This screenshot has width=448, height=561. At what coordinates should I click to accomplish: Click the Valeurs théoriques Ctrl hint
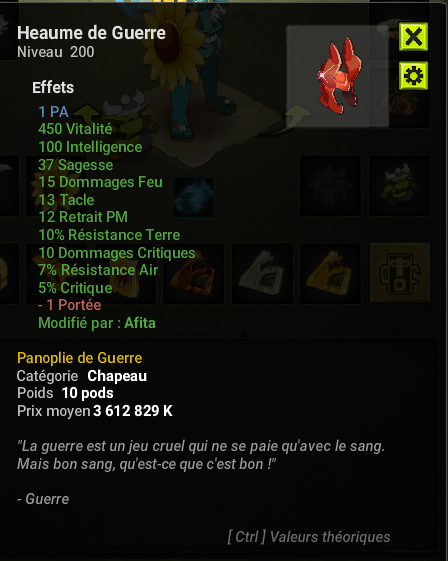(309, 537)
